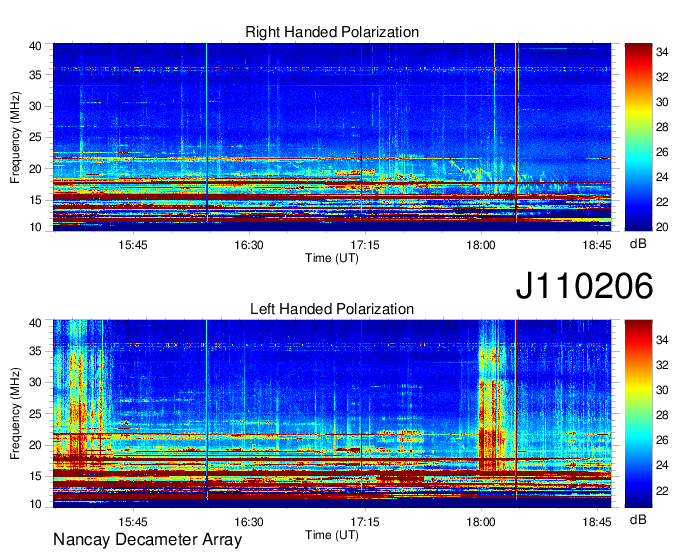Click the 16:30 time tick under the Right Handed plot
This screenshot has height=552, width=680.
(x=249, y=245)
